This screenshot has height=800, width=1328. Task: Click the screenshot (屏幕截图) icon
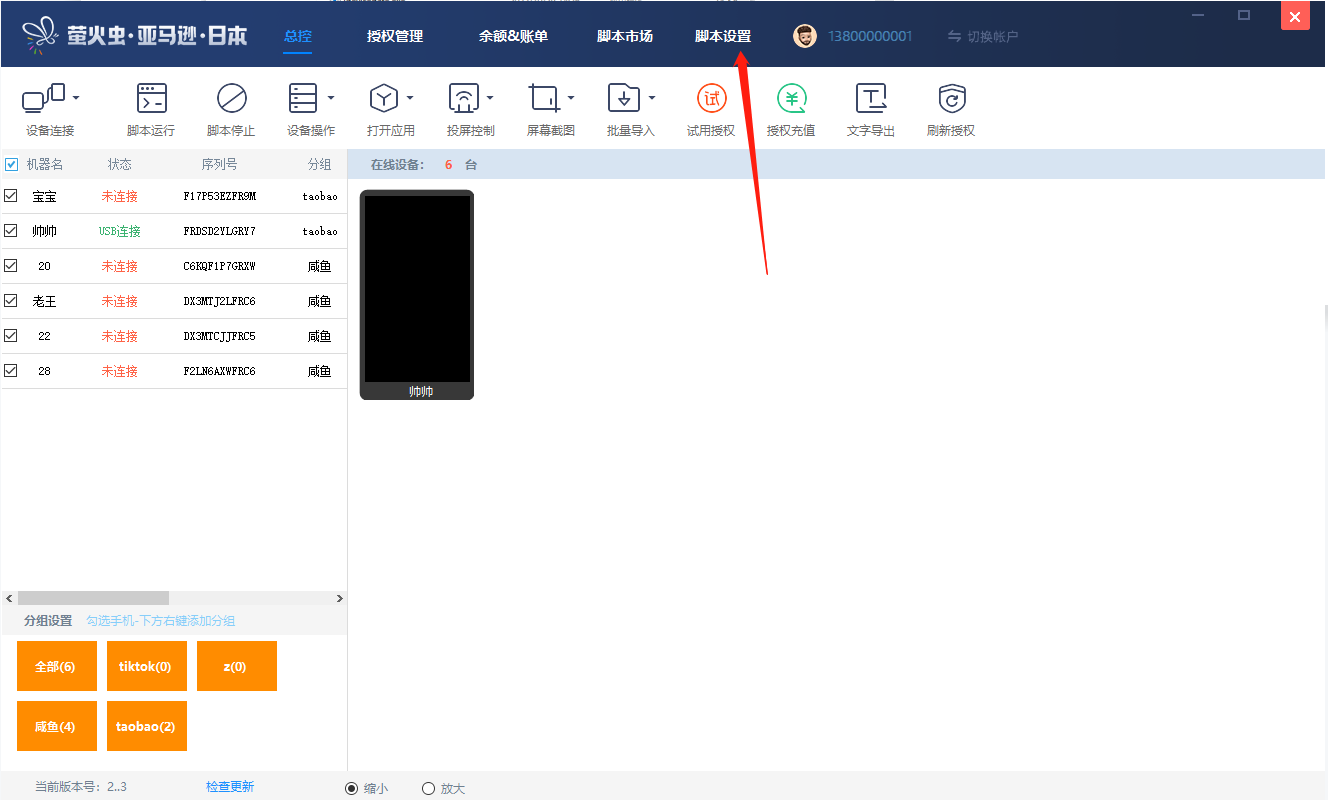click(544, 98)
